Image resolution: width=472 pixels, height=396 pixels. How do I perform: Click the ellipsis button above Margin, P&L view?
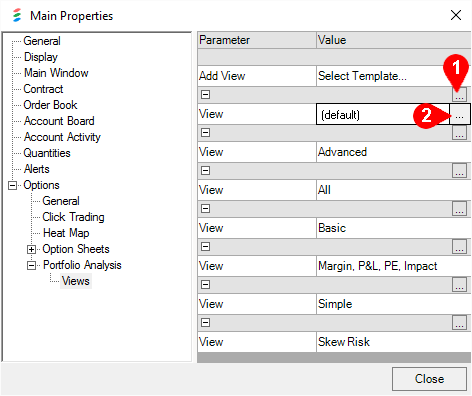[459, 247]
